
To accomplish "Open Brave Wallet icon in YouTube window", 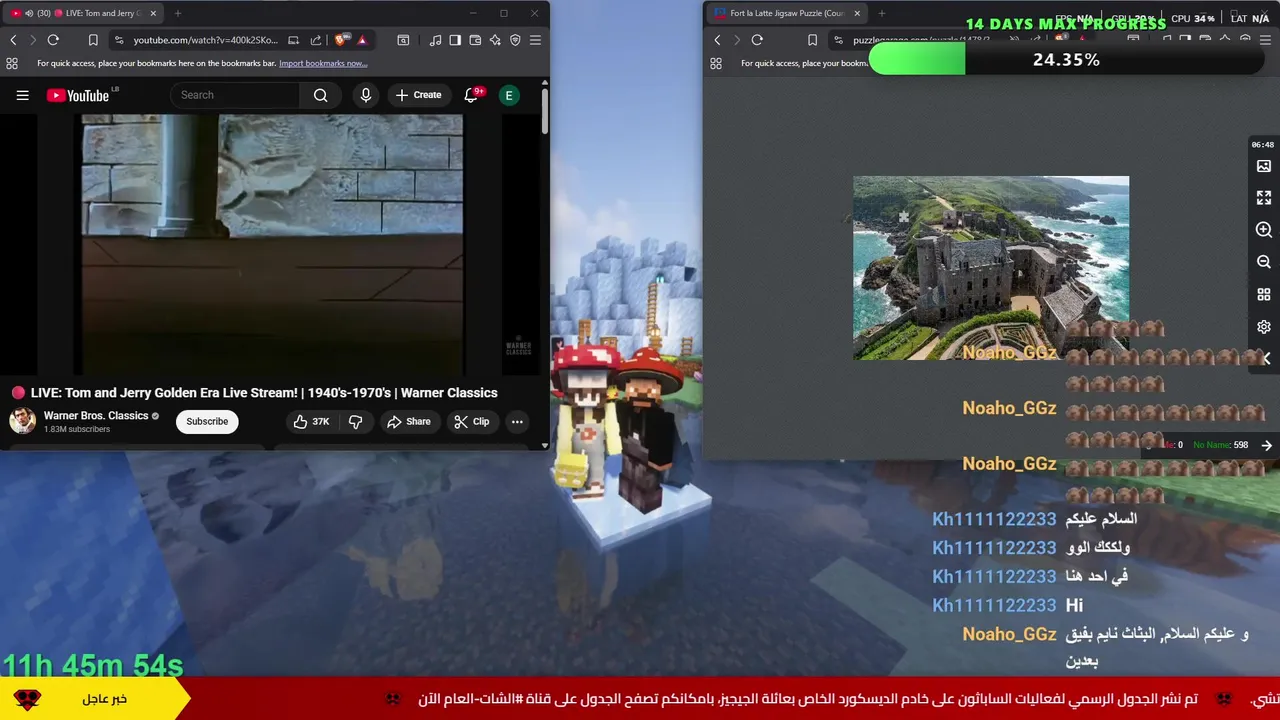I will click(475, 40).
